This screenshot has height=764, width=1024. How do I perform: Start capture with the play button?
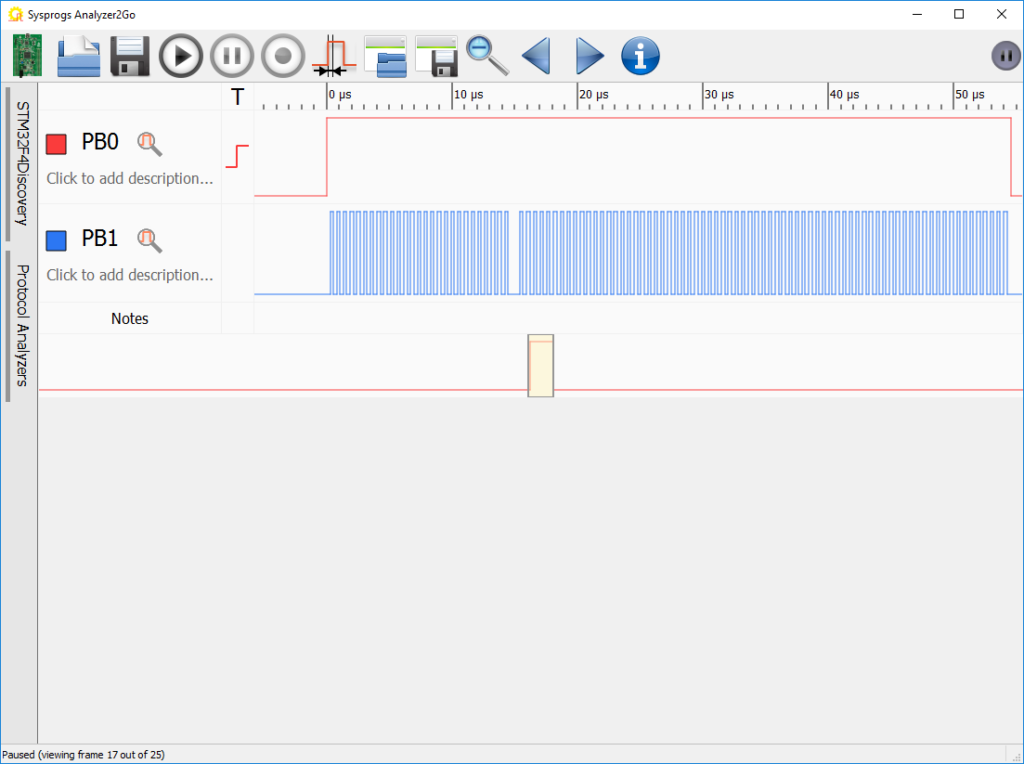tap(181, 56)
